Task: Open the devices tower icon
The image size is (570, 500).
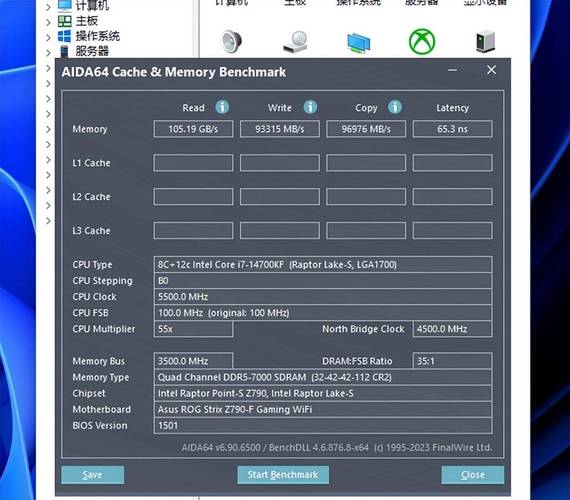Action: 486,41
